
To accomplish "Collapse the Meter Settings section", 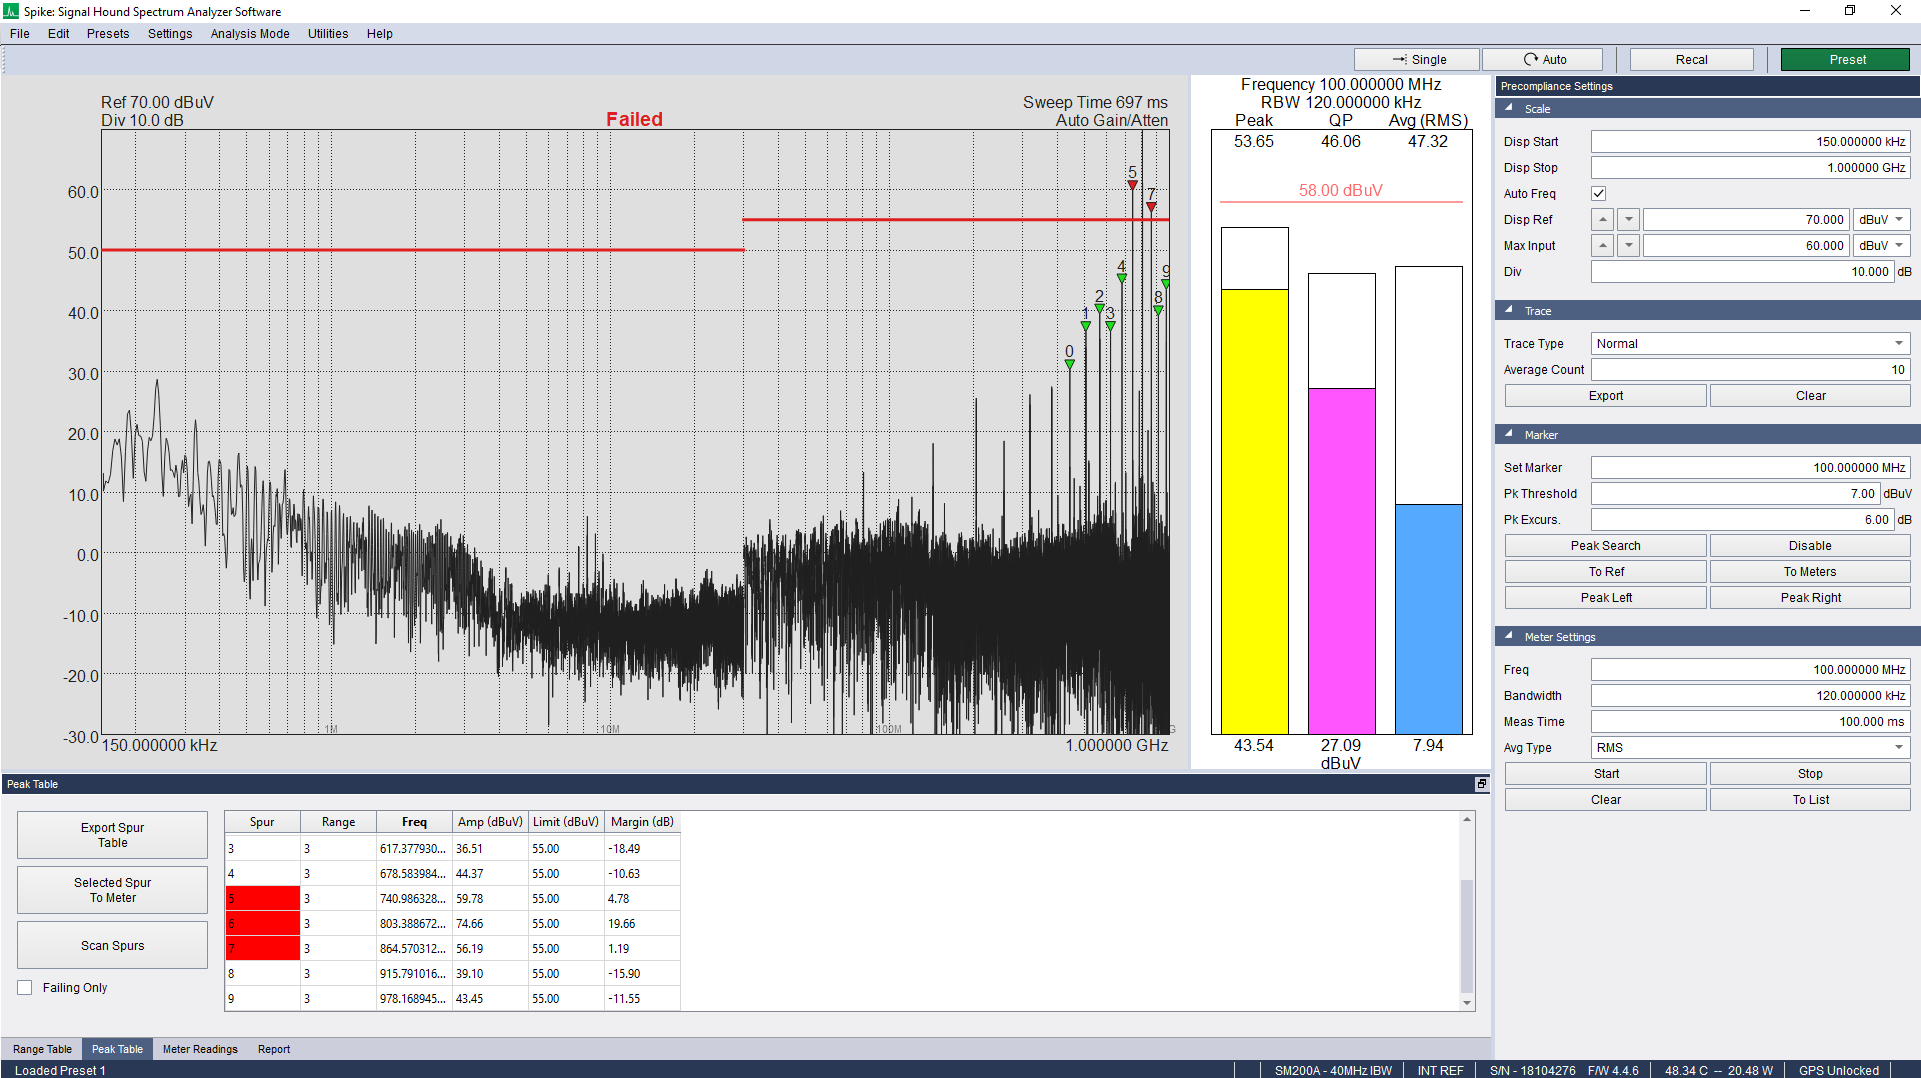I will 1509,637.
